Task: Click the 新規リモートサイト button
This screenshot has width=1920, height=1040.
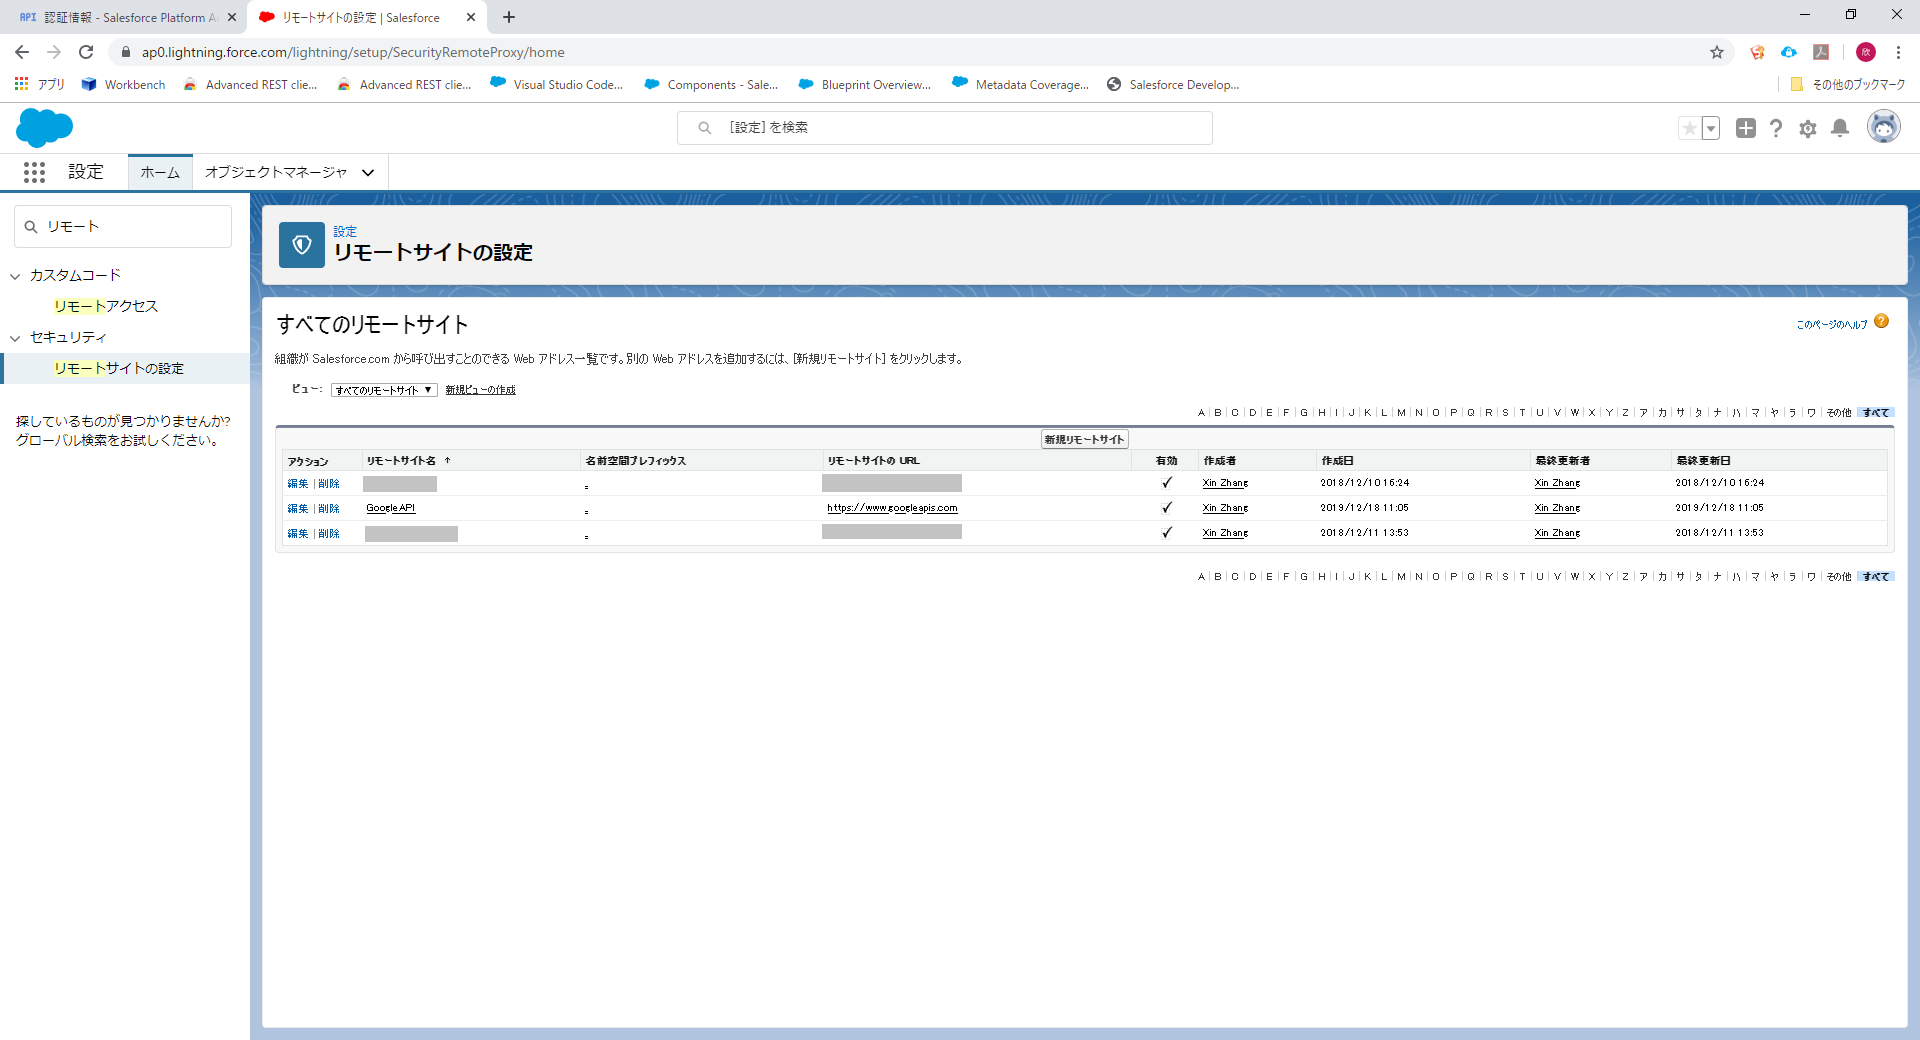Action: (1085, 440)
